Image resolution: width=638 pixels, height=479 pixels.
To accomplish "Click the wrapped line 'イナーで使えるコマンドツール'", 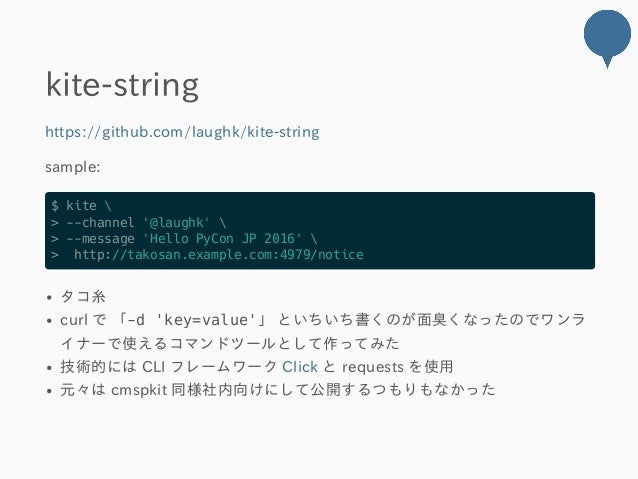I will pyautogui.click(x=168, y=343).
